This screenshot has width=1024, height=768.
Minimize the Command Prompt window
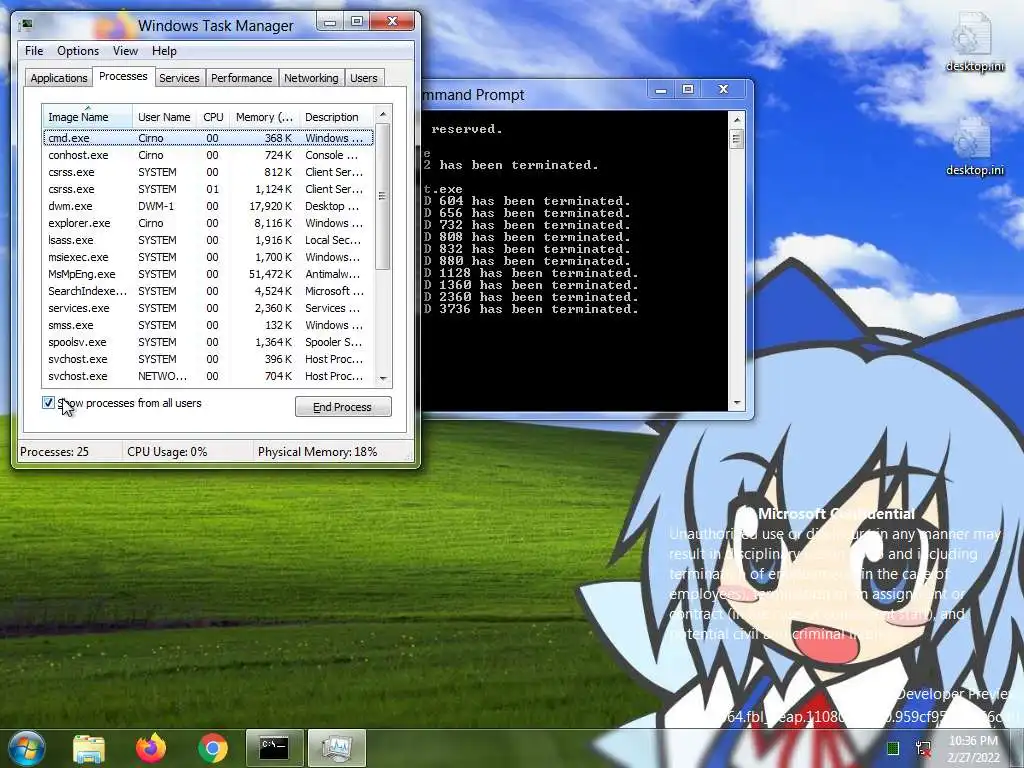661,90
